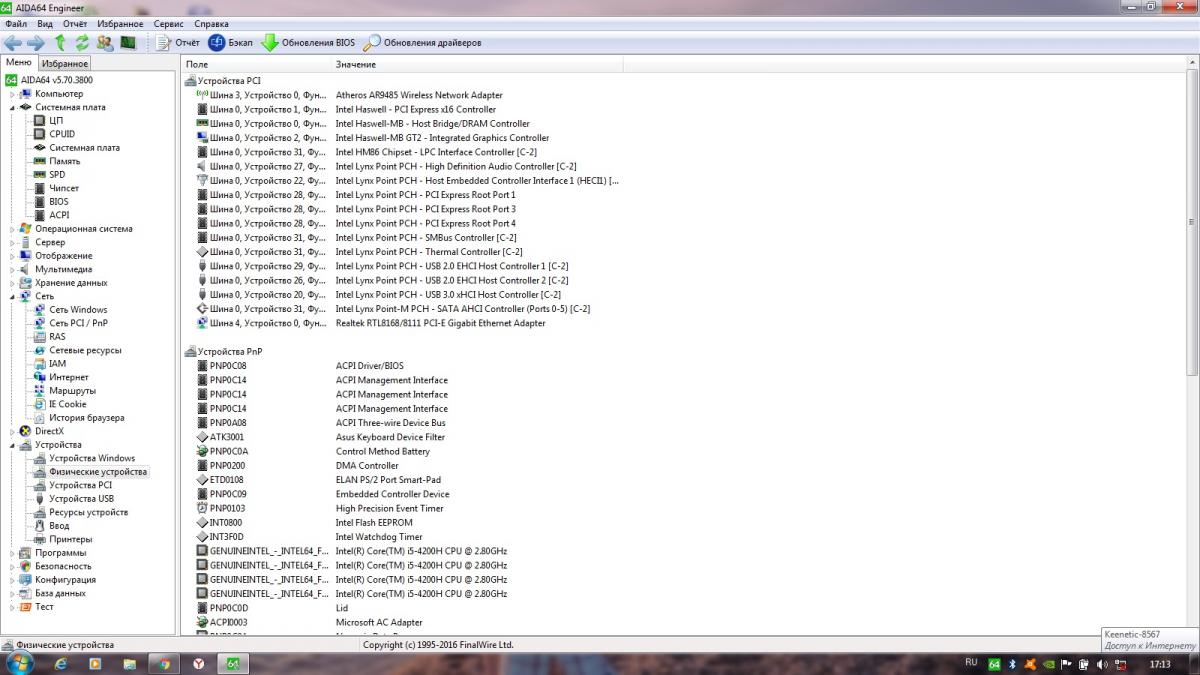Select Чипсет tree item

tap(64, 188)
